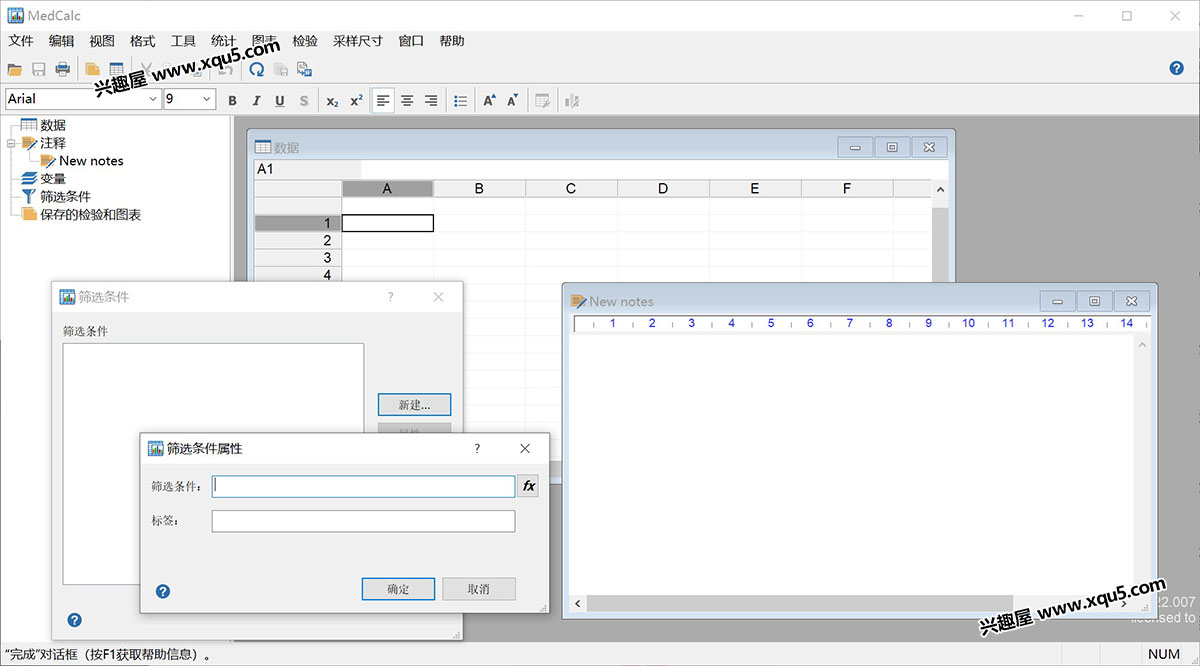1200x666 pixels.
Task: Open the 视图 menu
Action: pyautogui.click(x=102, y=41)
